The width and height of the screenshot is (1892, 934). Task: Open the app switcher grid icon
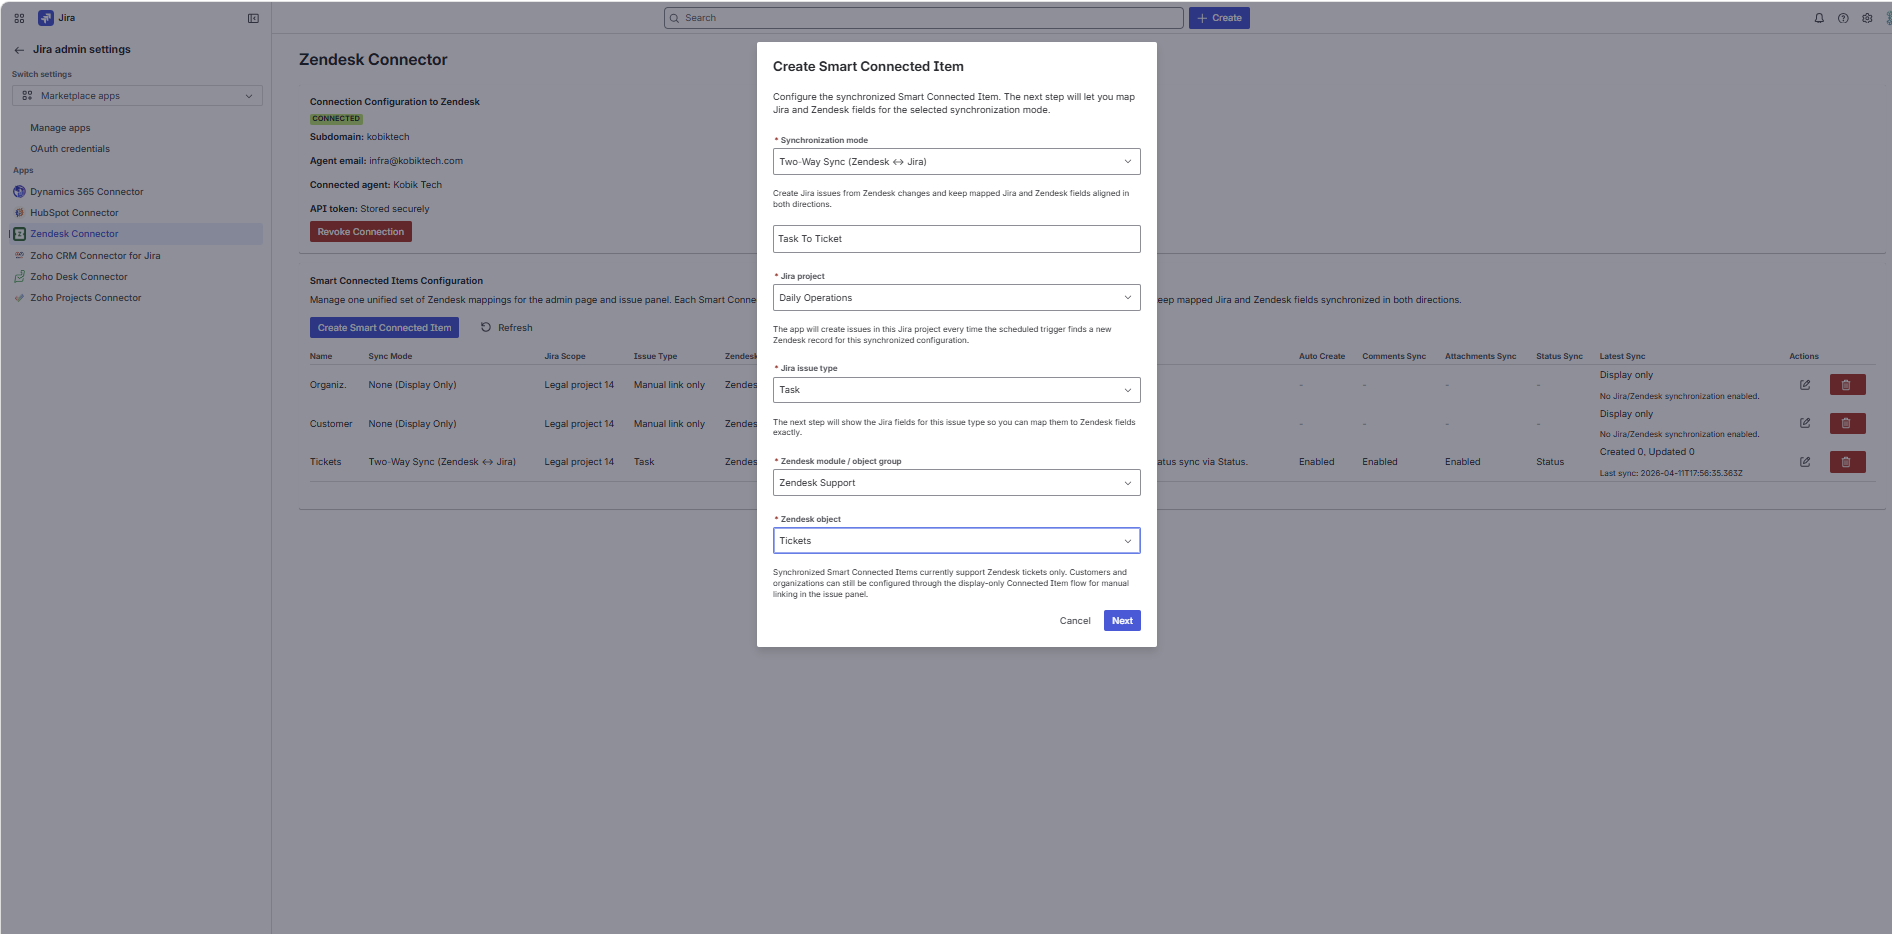tap(19, 18)
